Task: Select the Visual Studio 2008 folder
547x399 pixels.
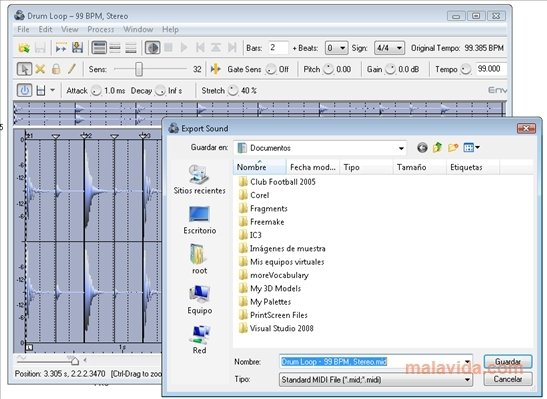Action: point(276,328)
